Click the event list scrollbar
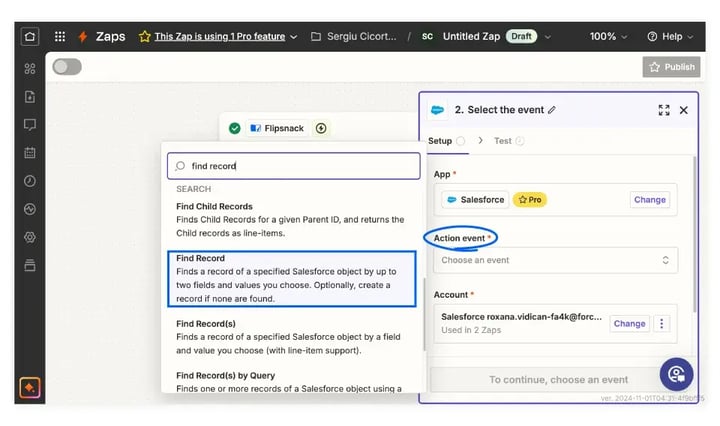Image resolution: width=720 pixels, height=426 pixels. tap(424, 314)
